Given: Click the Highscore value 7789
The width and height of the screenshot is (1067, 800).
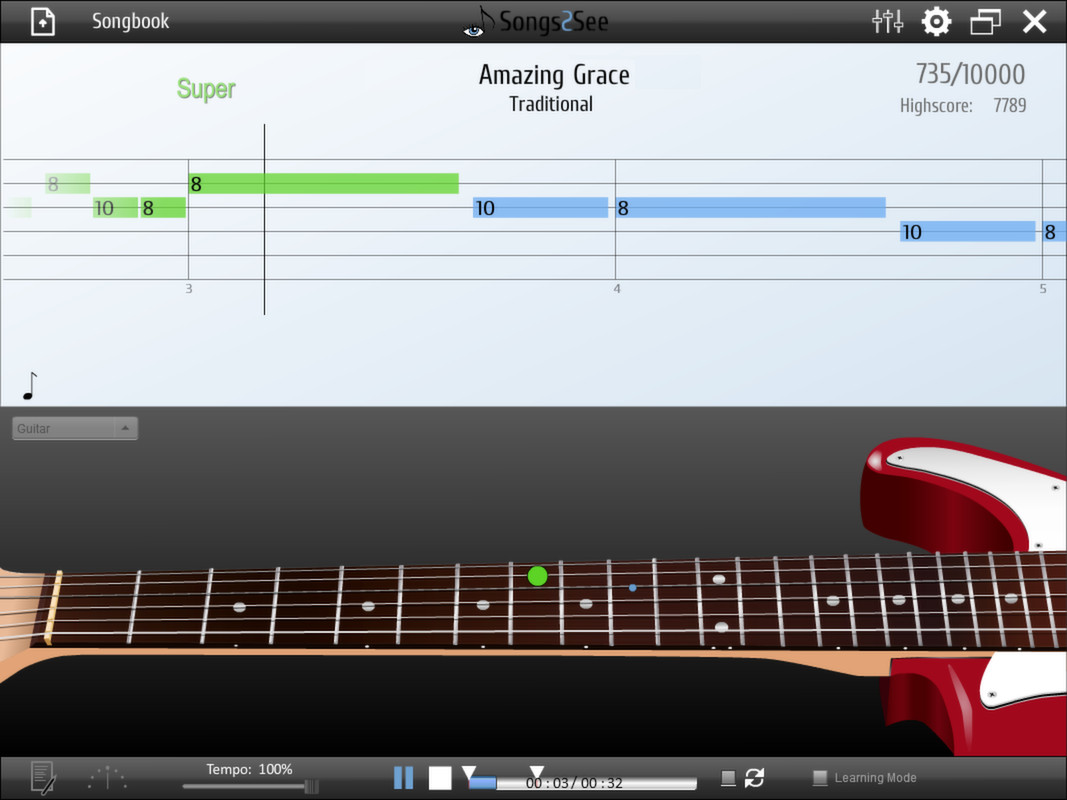Looking at the screenshot, I should coord(1010,105).
